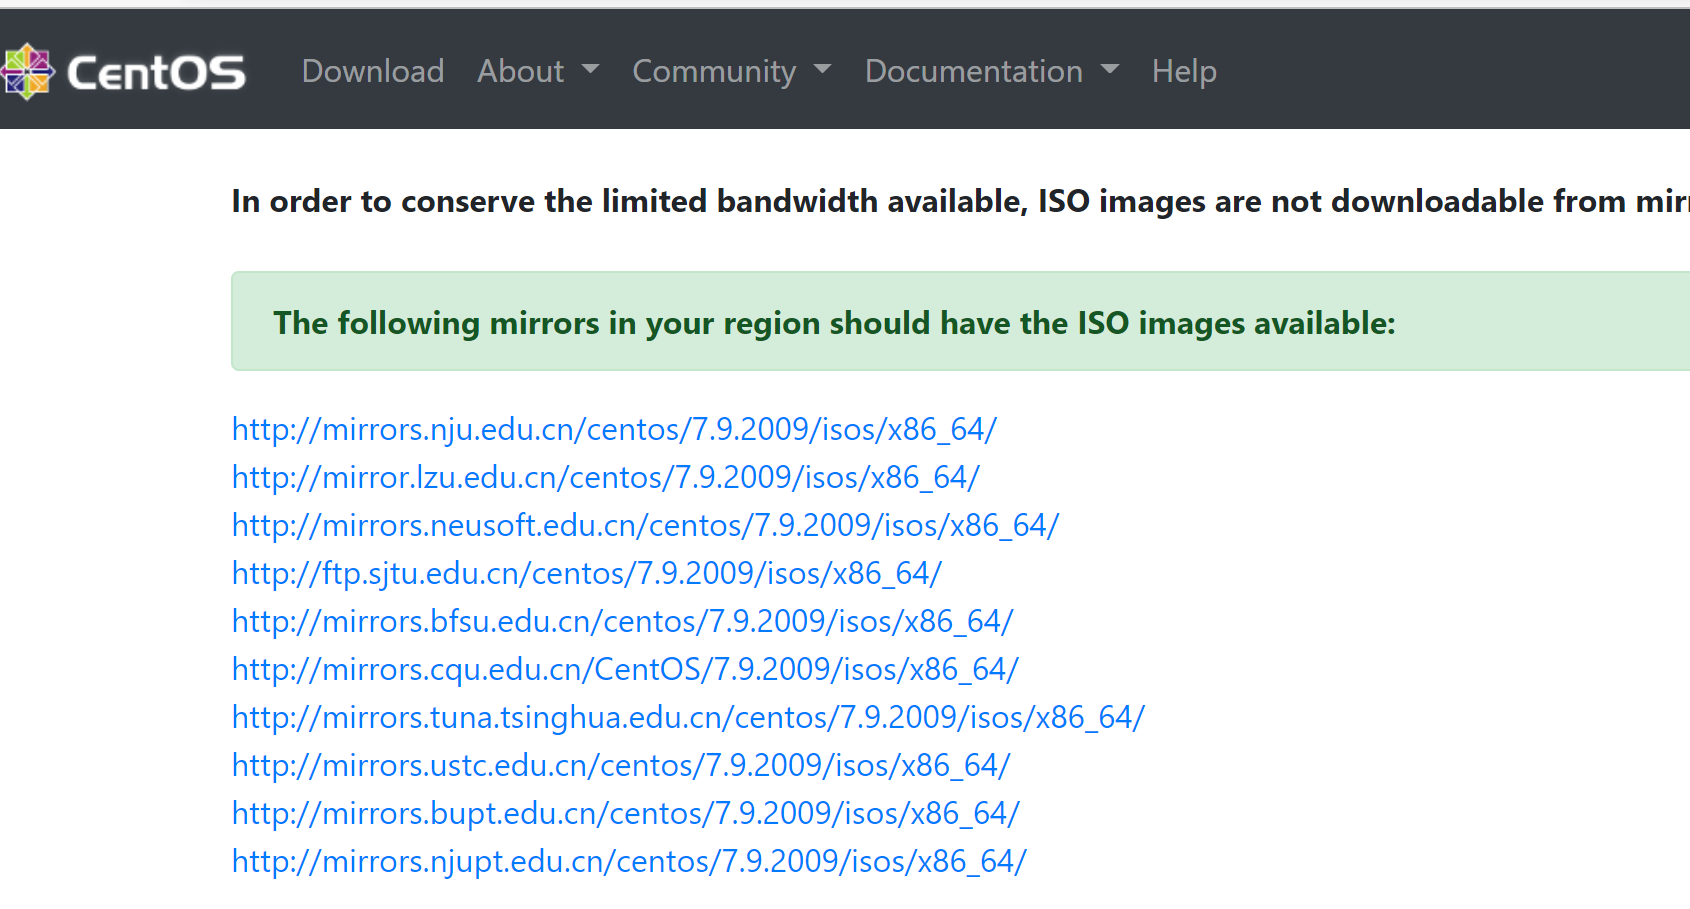The height and width of the screenshot is (909, 1690).
Task: Click the green mirrors availability notice box
Action: click(960, 322)
